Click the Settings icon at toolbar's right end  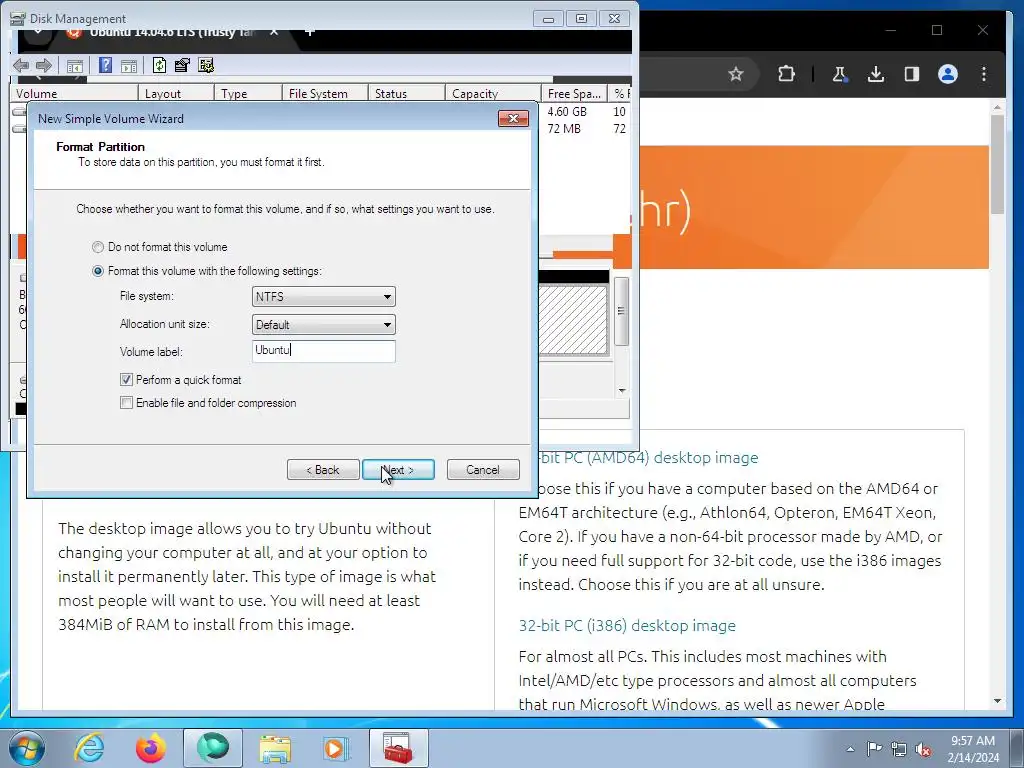click(206, 65)
